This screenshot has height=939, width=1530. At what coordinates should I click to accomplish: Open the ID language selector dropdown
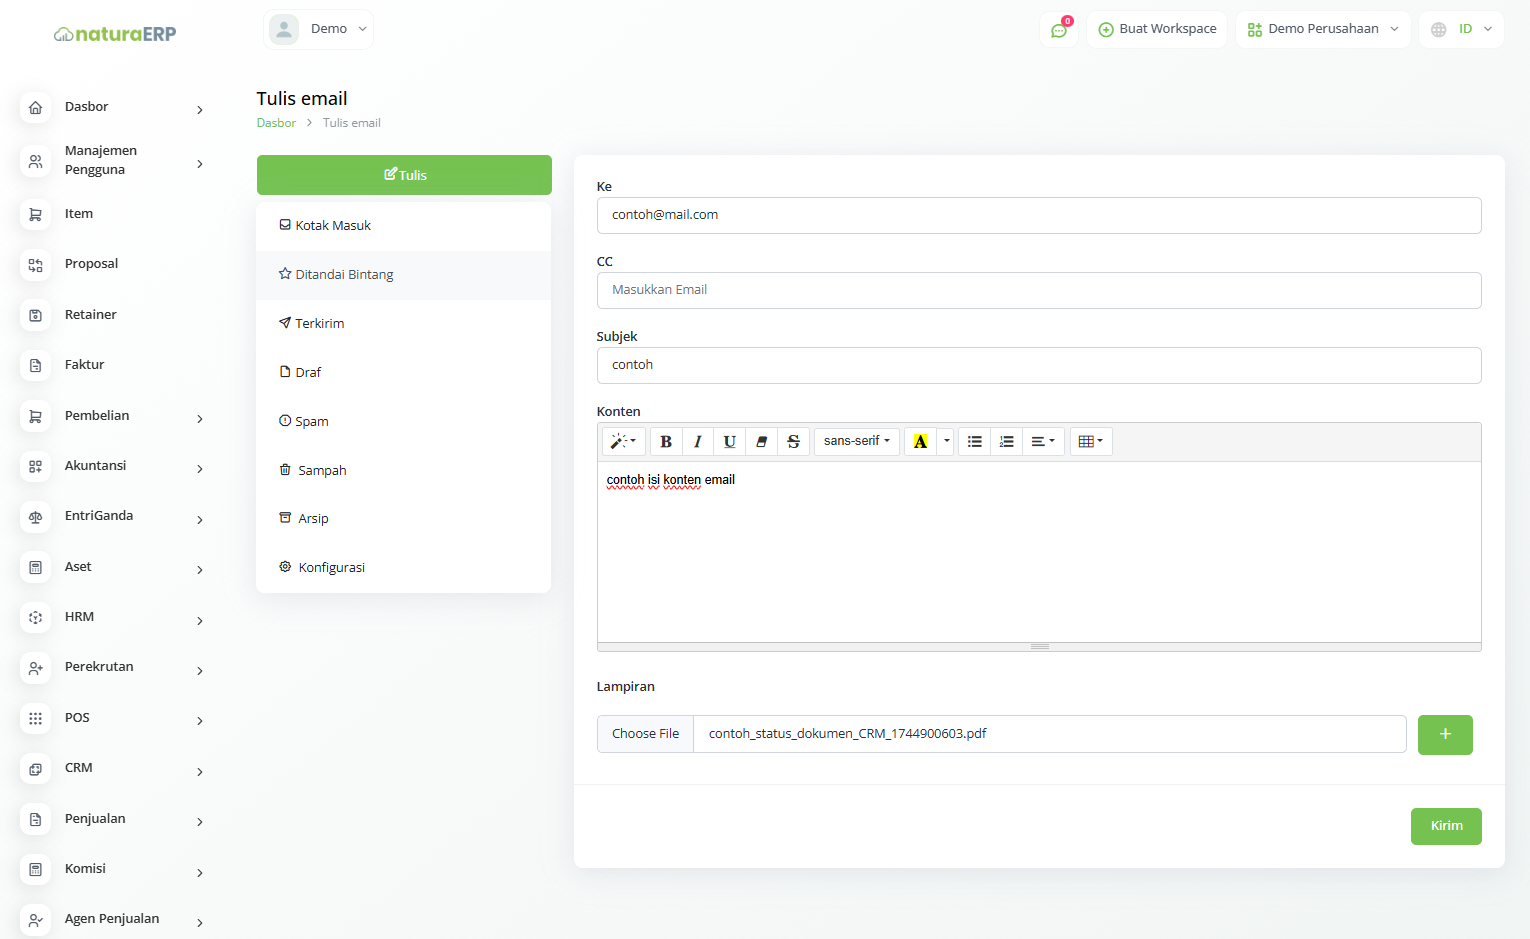coord(1461,29)
